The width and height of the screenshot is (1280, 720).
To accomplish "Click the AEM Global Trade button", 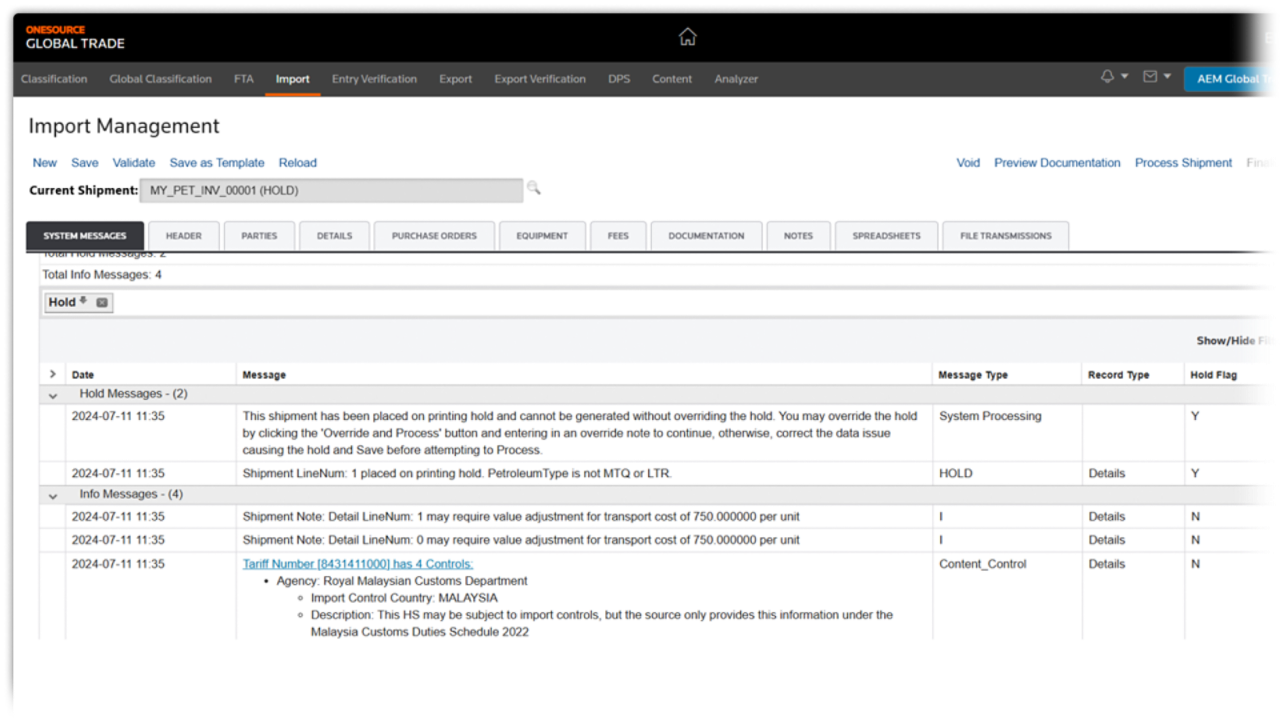I will point(1231,79).
